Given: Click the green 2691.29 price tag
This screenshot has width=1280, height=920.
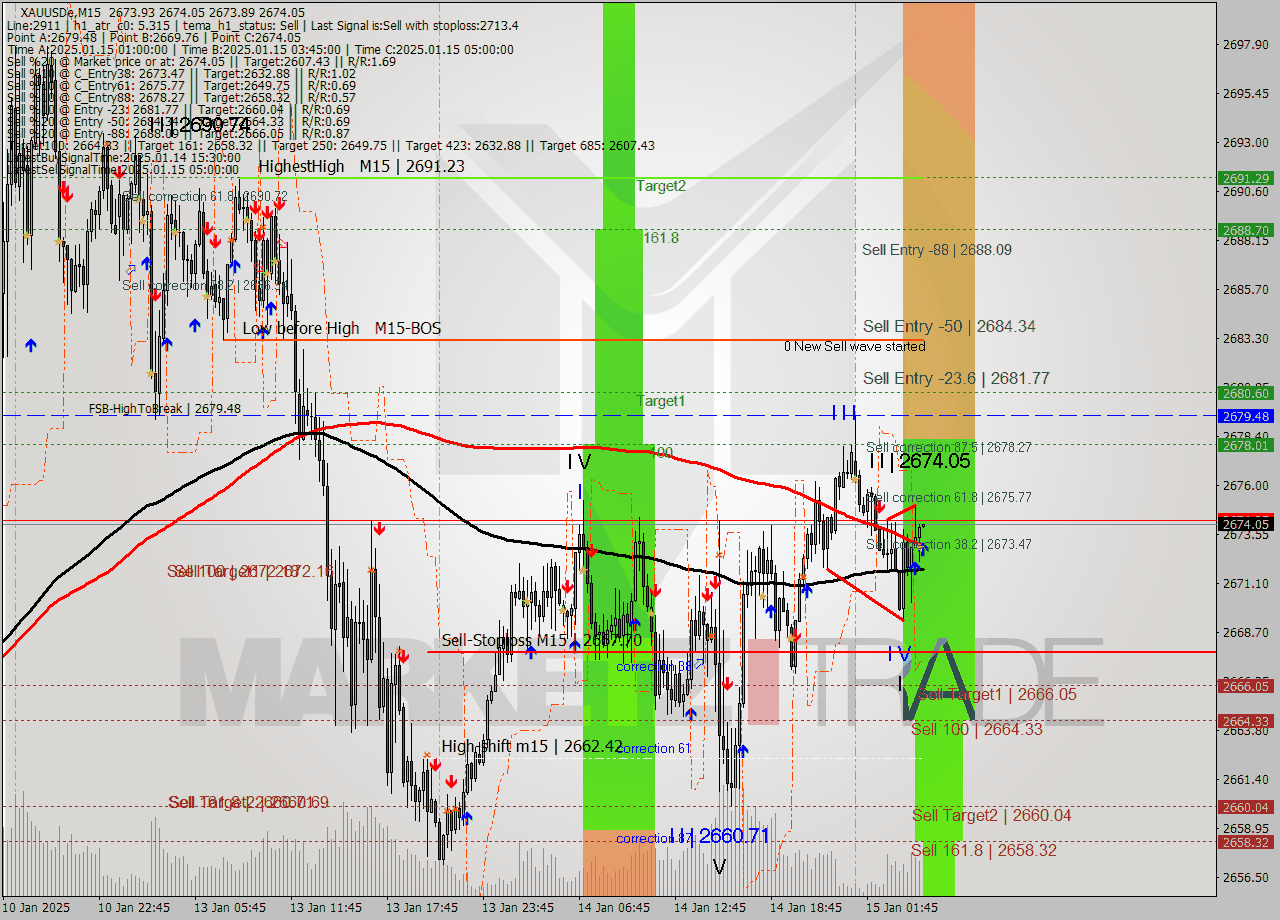Looking at the screenshot, I should click(1245, 178).
